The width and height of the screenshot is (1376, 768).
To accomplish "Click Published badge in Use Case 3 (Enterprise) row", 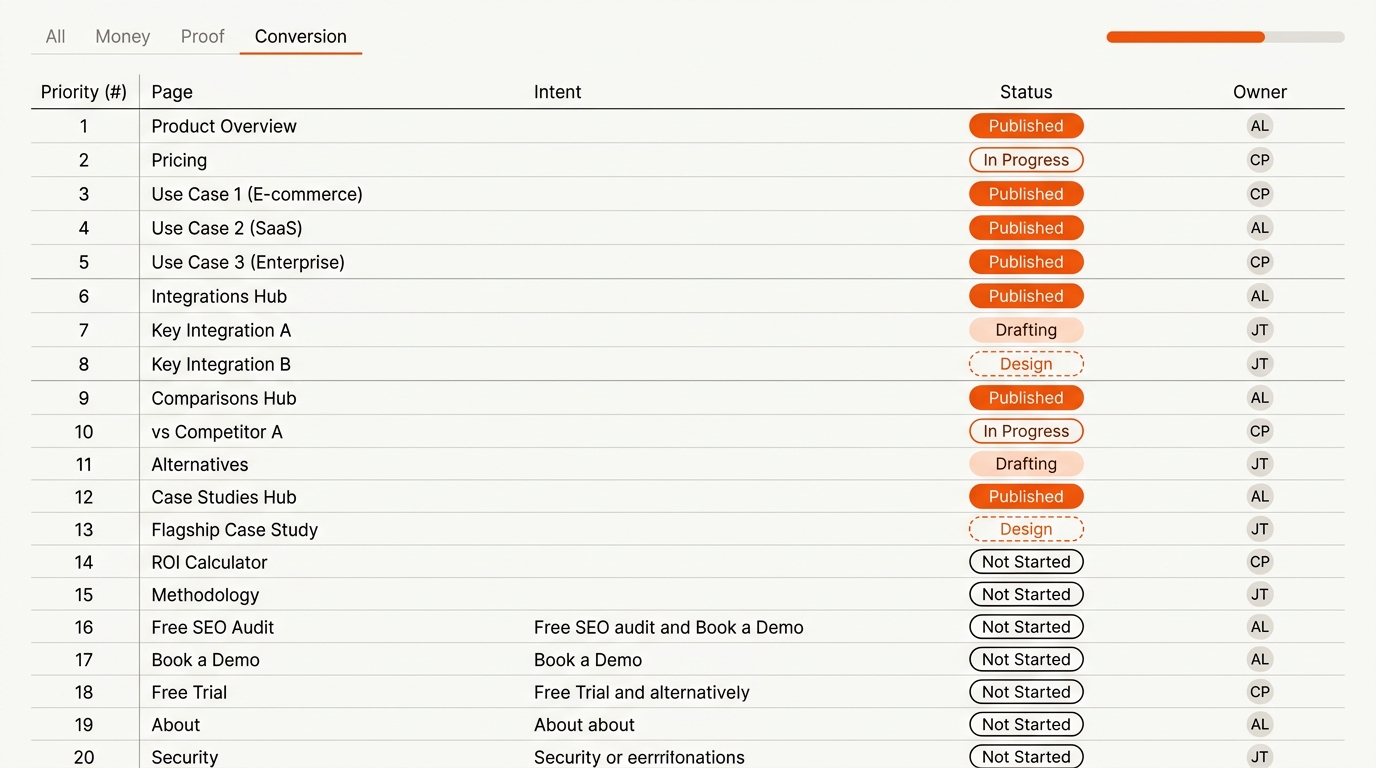I will coord(1026,262).
